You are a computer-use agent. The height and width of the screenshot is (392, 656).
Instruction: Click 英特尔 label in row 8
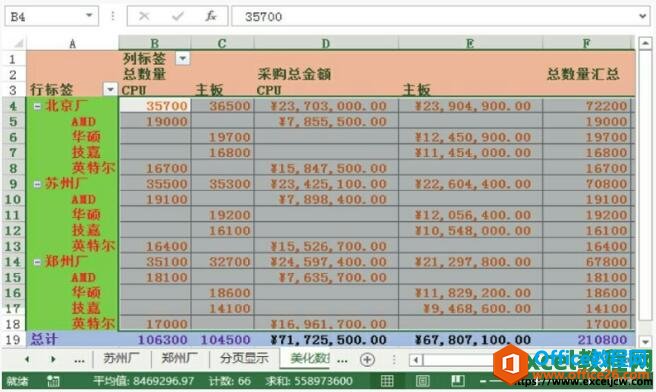coord(93,168)
